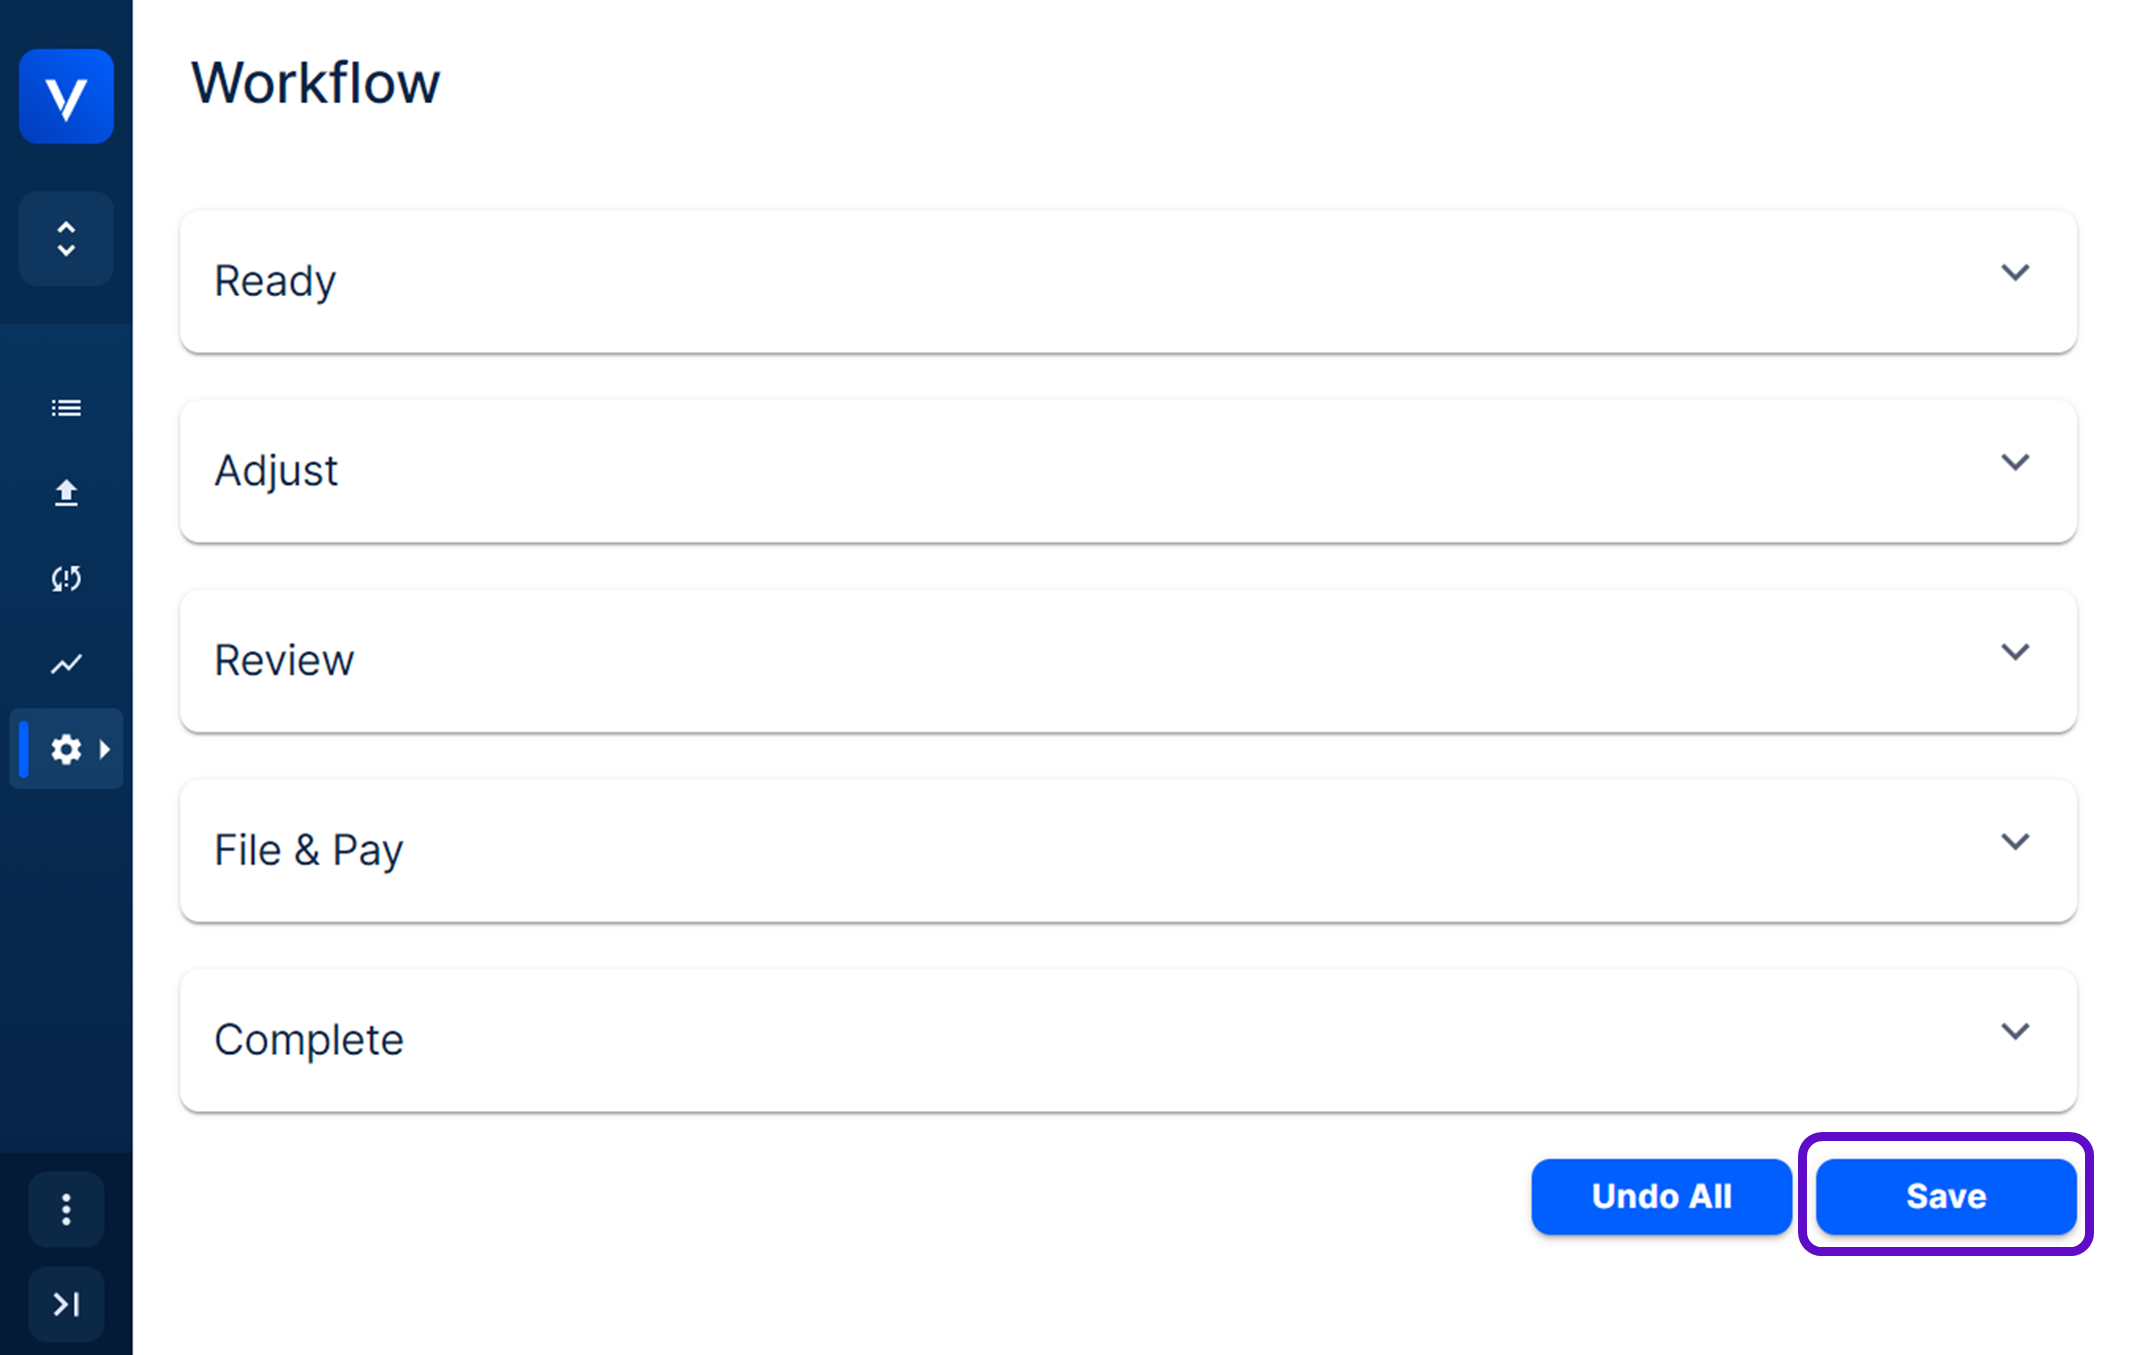2145x1355 pixels.
Task: Click the File & Pay panel label
Action: pos(308,850)
